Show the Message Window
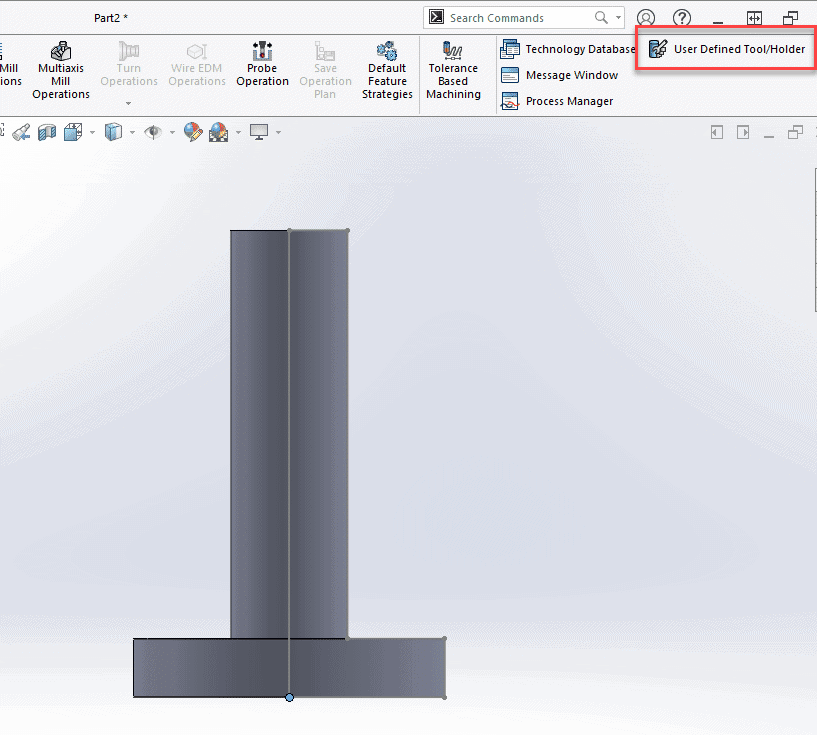 560,75
